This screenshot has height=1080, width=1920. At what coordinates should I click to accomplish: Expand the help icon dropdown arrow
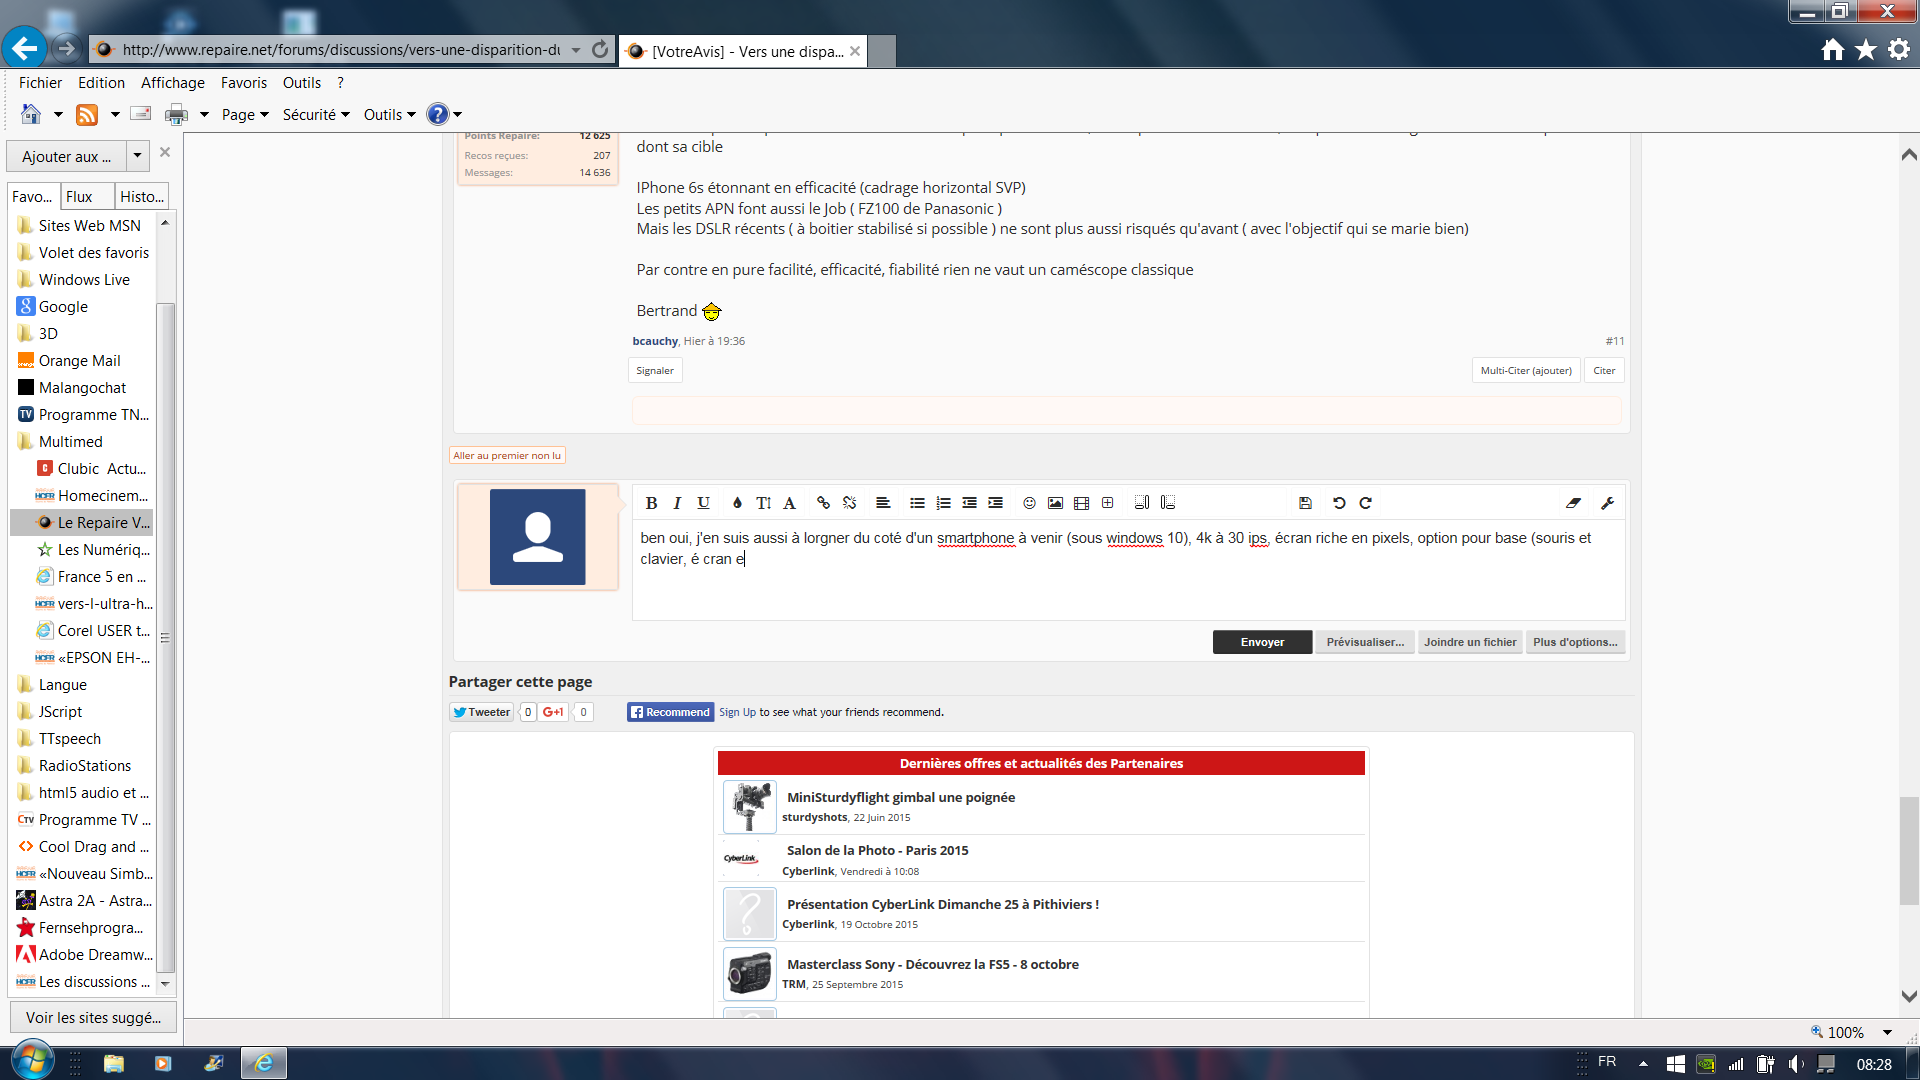457,115
